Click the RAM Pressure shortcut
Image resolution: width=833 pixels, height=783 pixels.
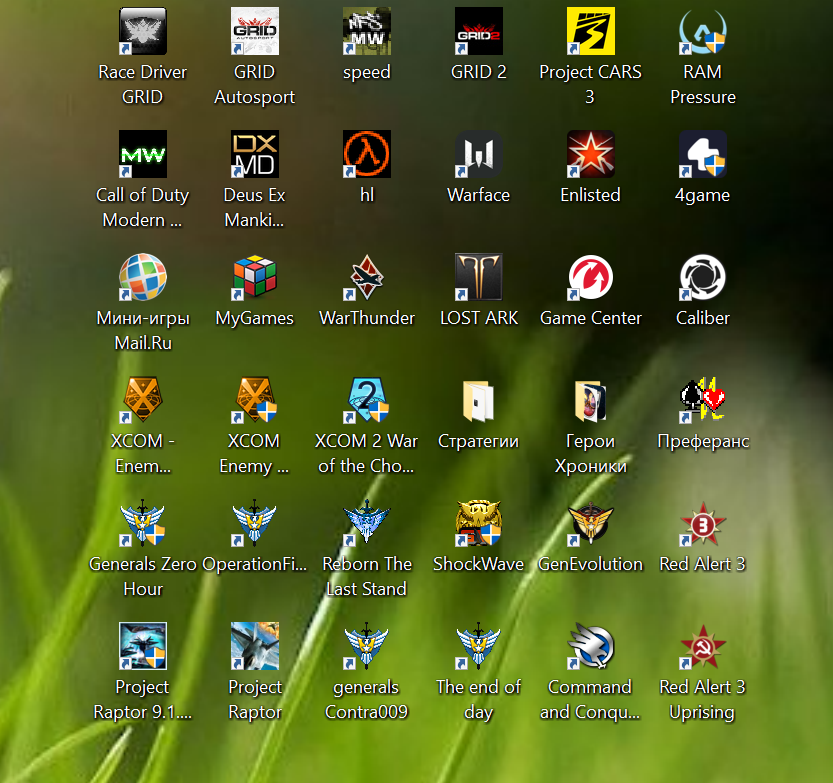(x=703, y=32)
